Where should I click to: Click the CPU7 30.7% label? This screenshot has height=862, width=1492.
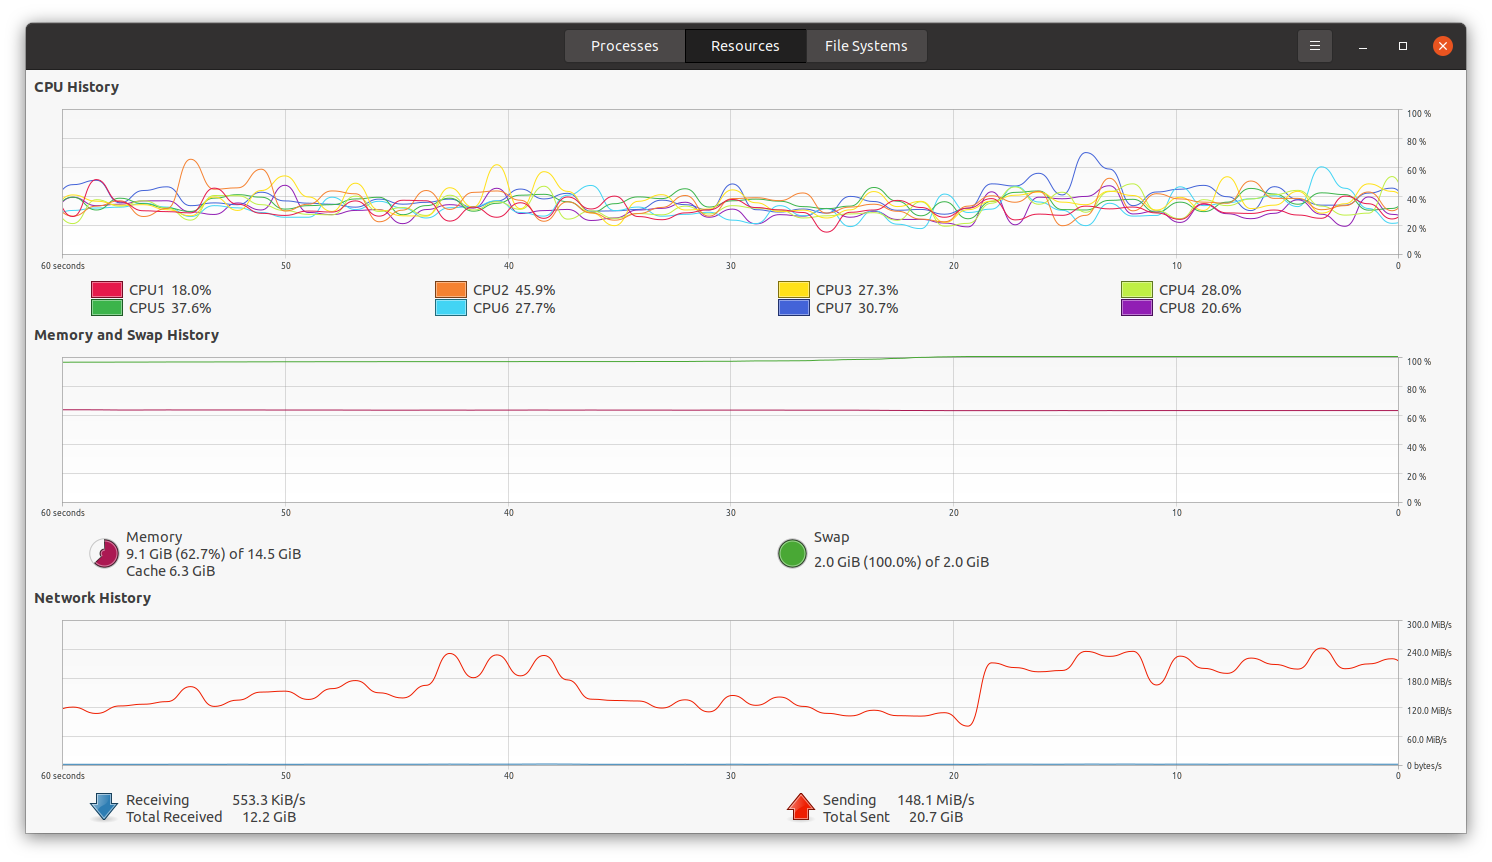click(x=857, y=308)
